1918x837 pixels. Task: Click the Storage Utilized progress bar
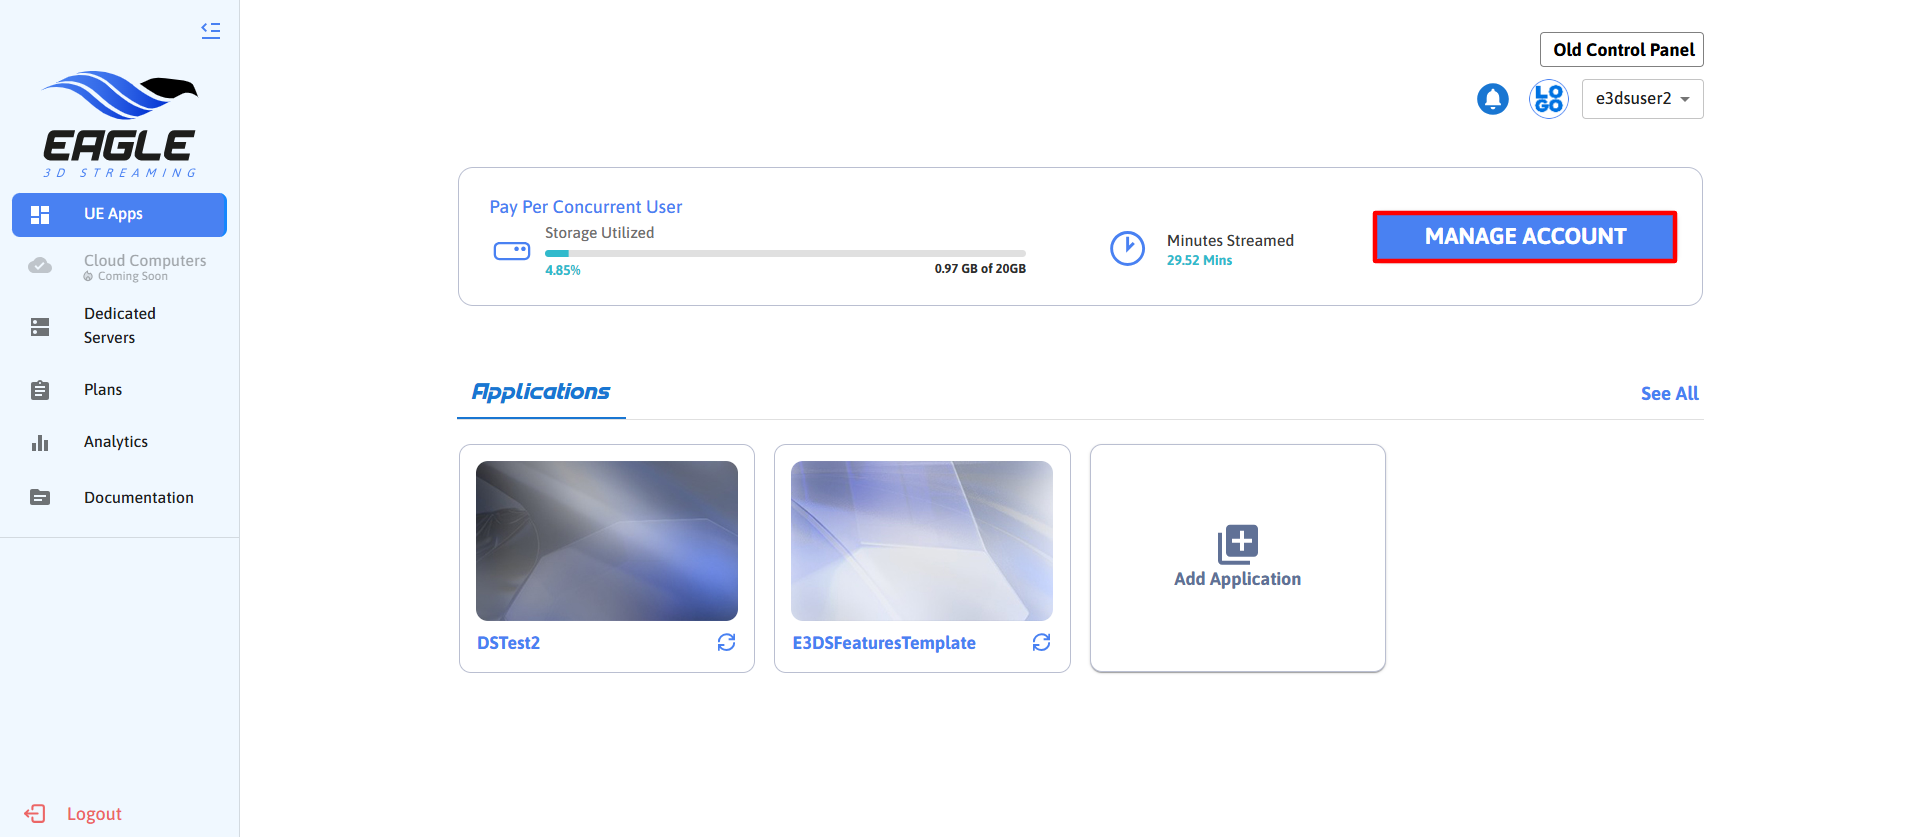tap(785, 254)
